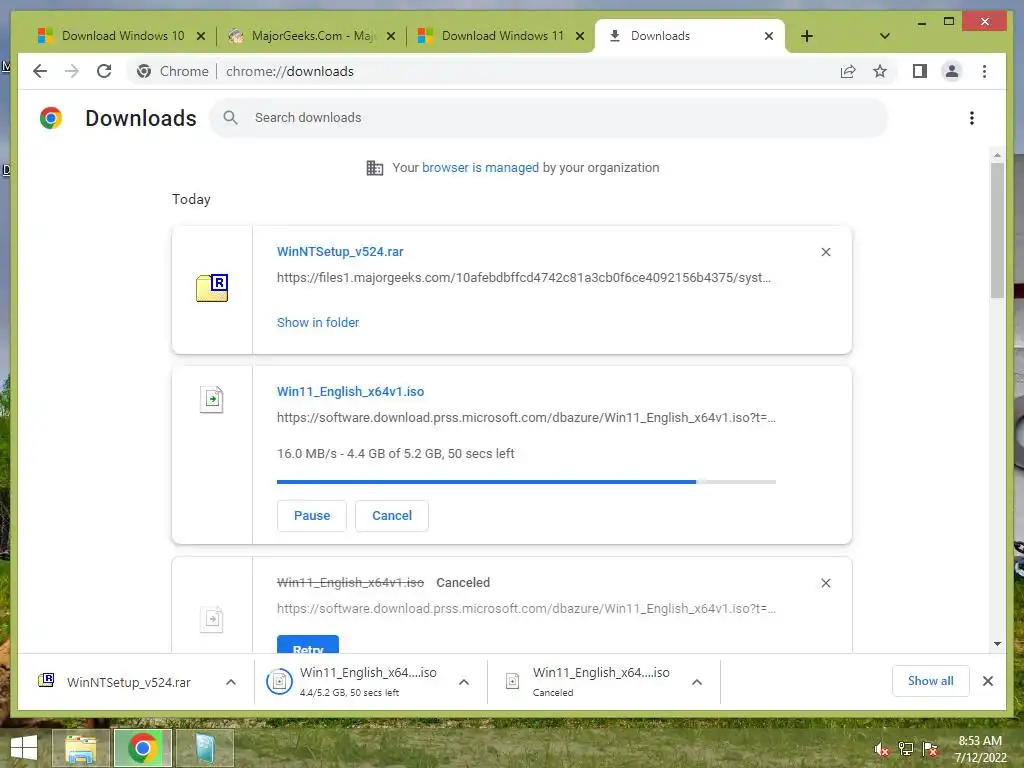Click the network tray icon
The image size is (1024, 768).
coord(906,749)
